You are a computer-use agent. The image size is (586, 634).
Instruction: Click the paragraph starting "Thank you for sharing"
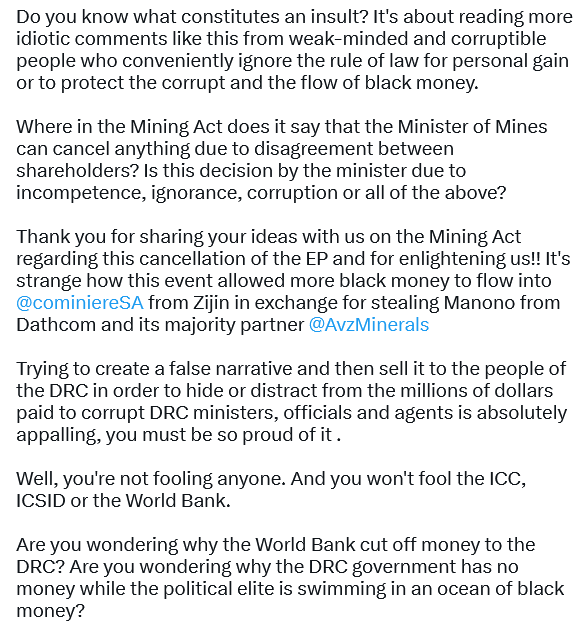coord(293,281)
